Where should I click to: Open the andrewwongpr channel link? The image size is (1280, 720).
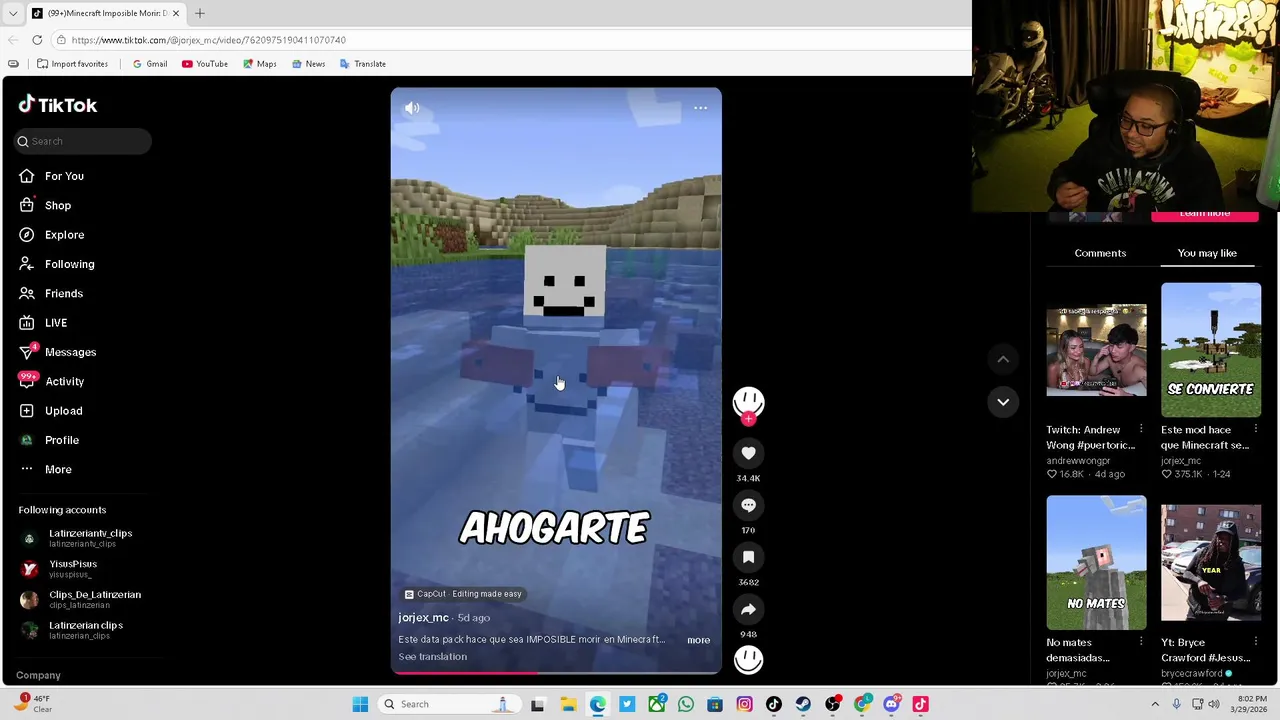(1078, 461)
